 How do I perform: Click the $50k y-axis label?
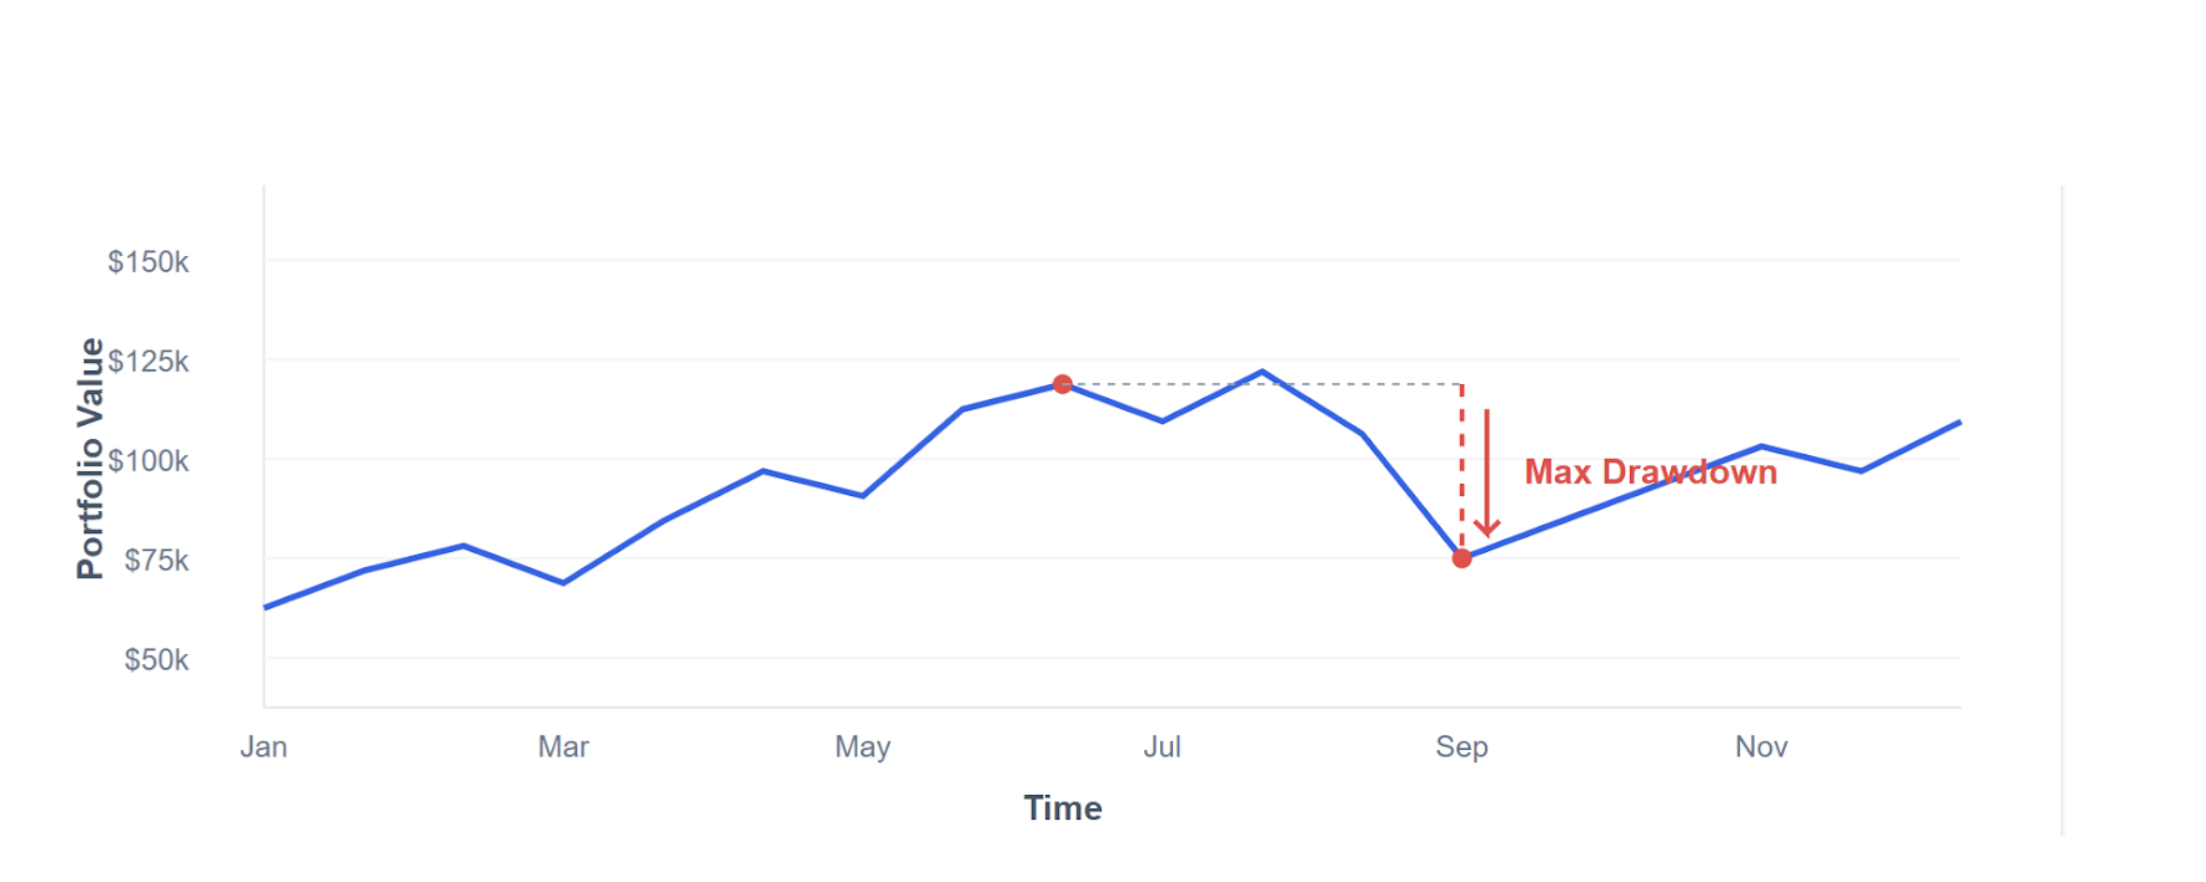pos(156,660)
